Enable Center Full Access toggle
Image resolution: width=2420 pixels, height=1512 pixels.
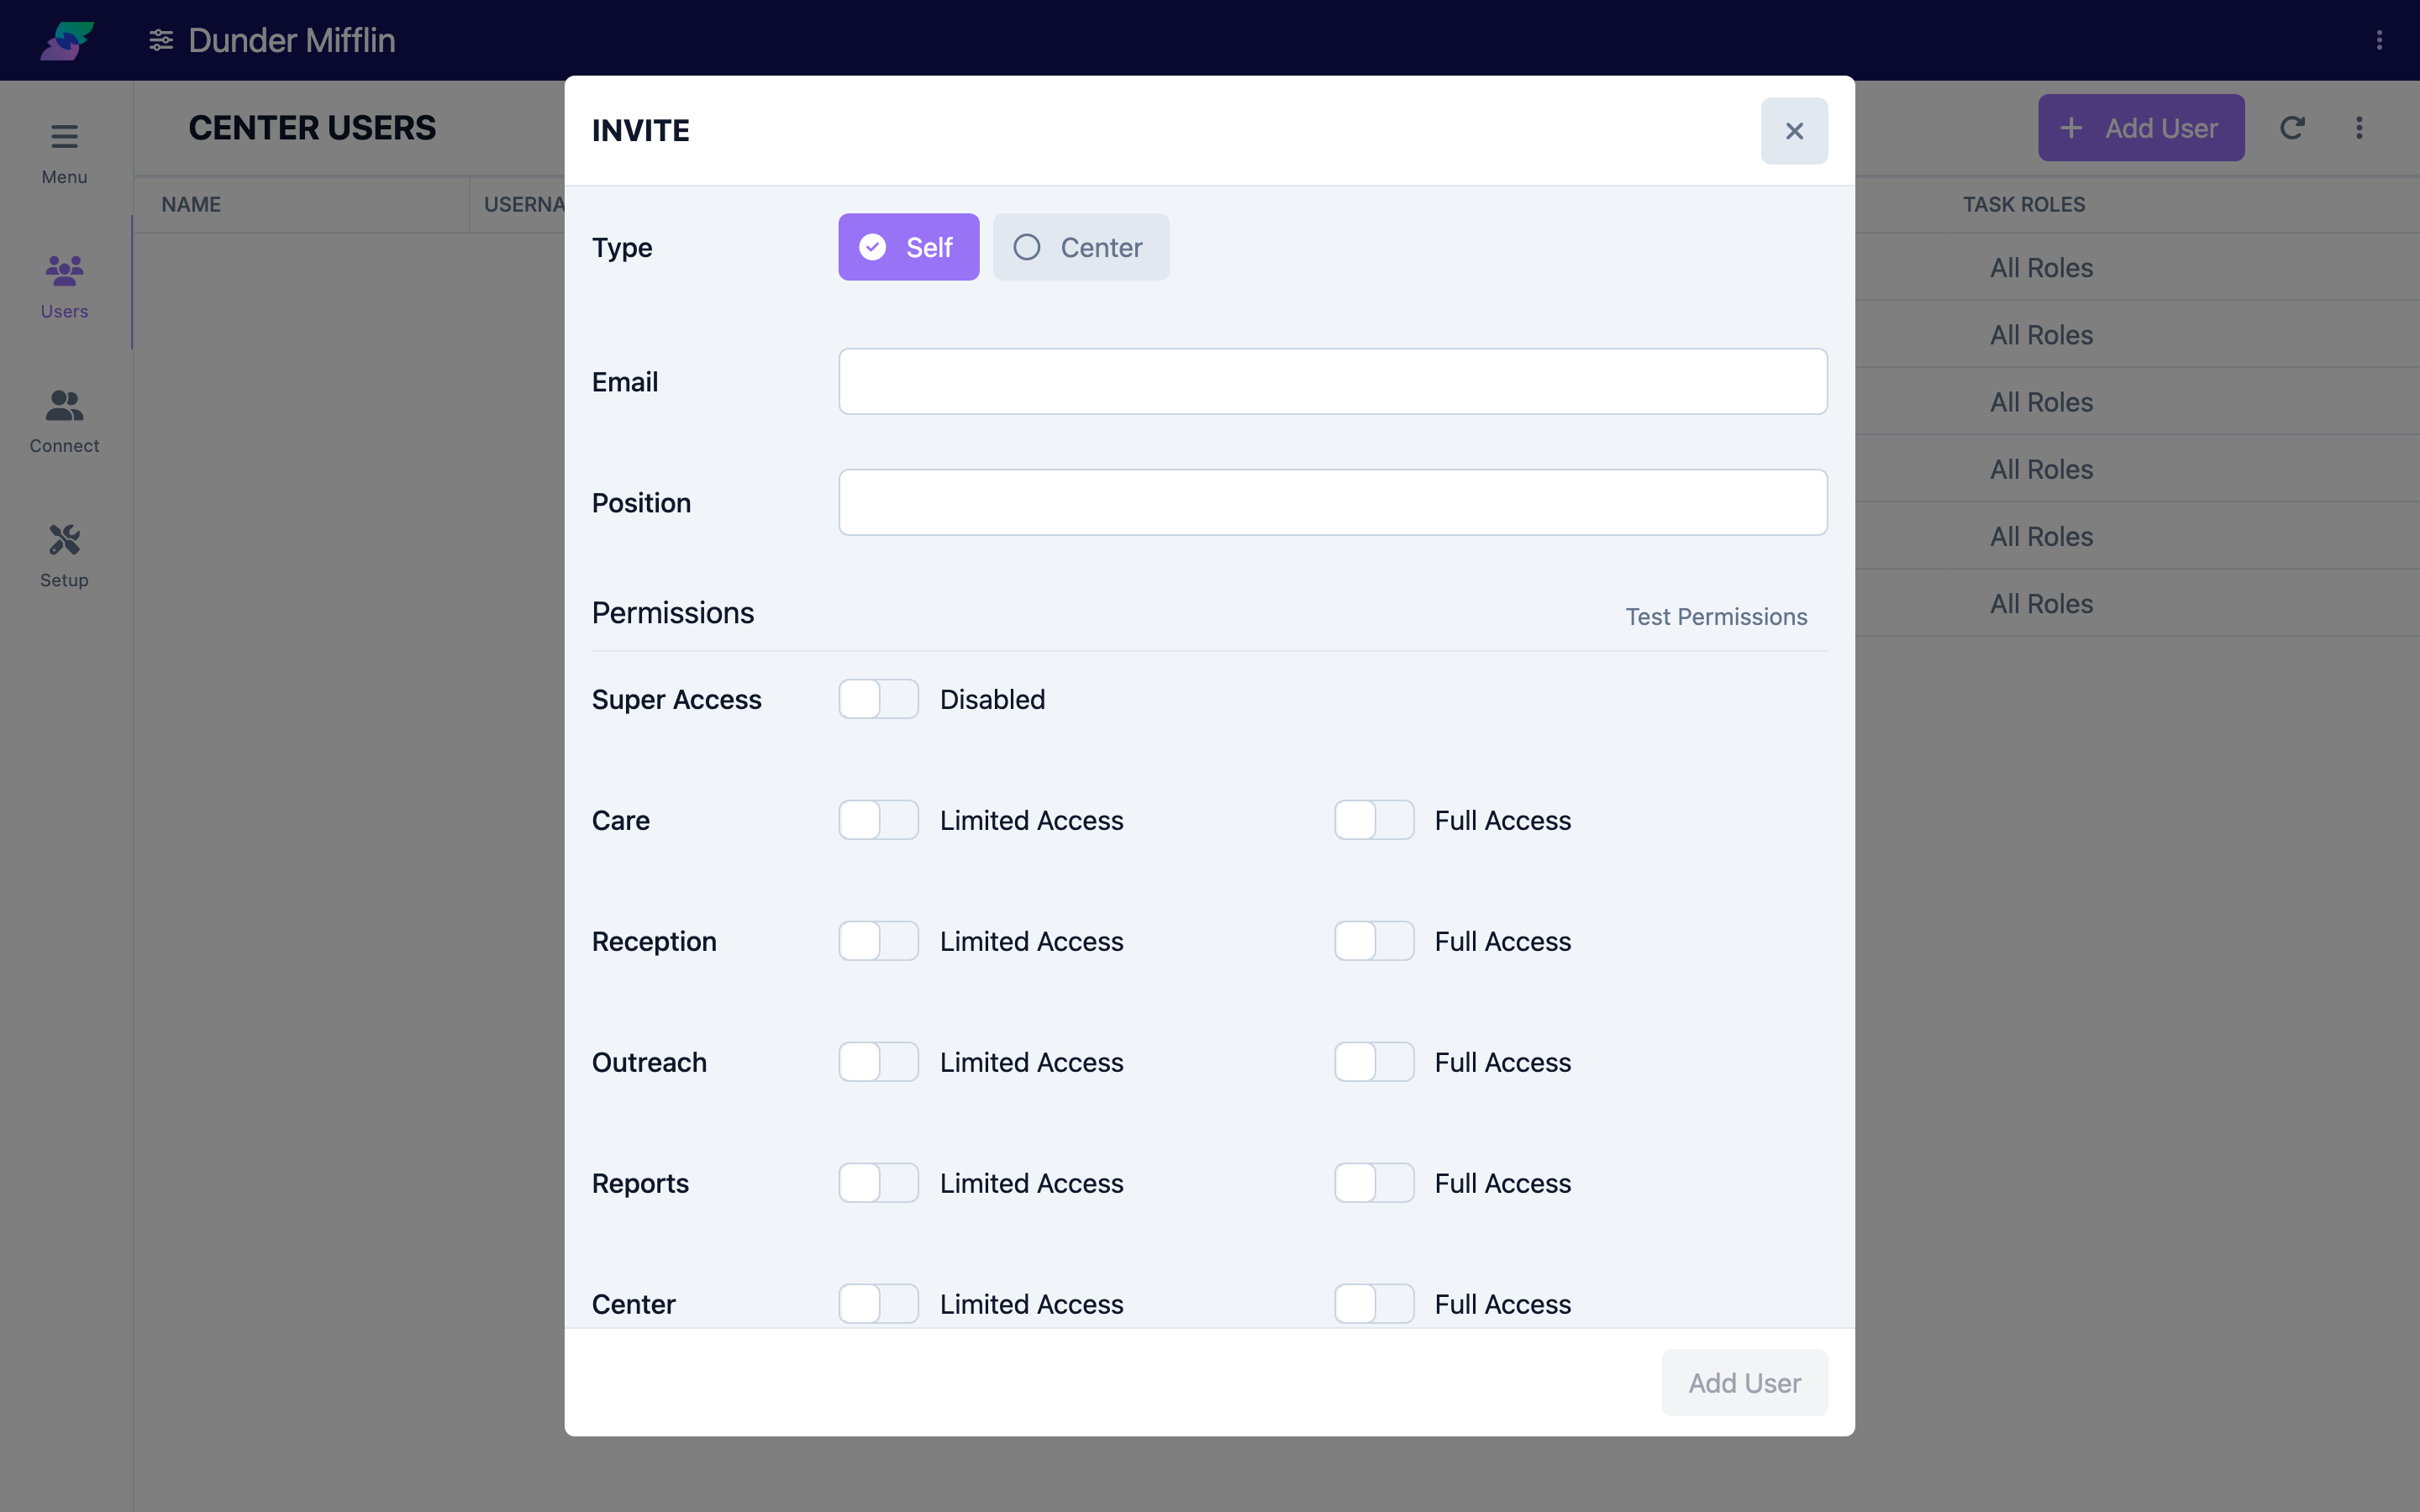click(x=1374, y=1304)
